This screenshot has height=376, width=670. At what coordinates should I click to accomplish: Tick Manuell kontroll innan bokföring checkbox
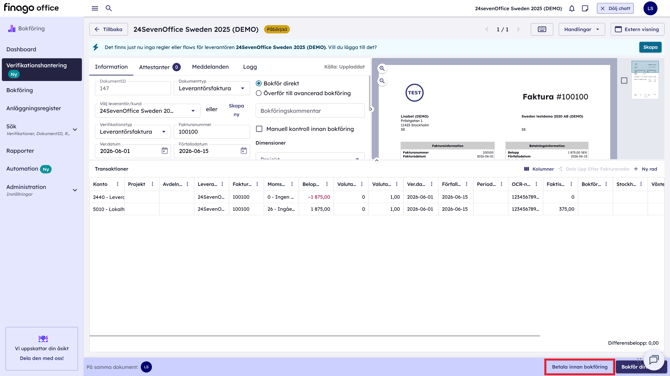[259, 129]
